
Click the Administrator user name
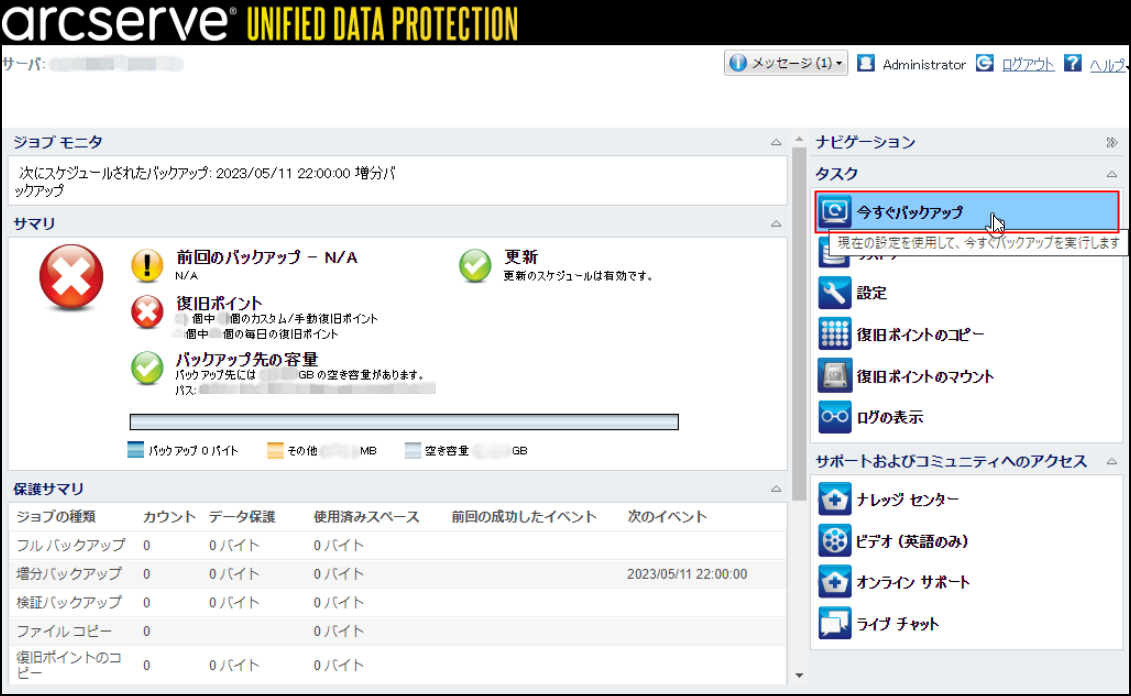(924, 65)
